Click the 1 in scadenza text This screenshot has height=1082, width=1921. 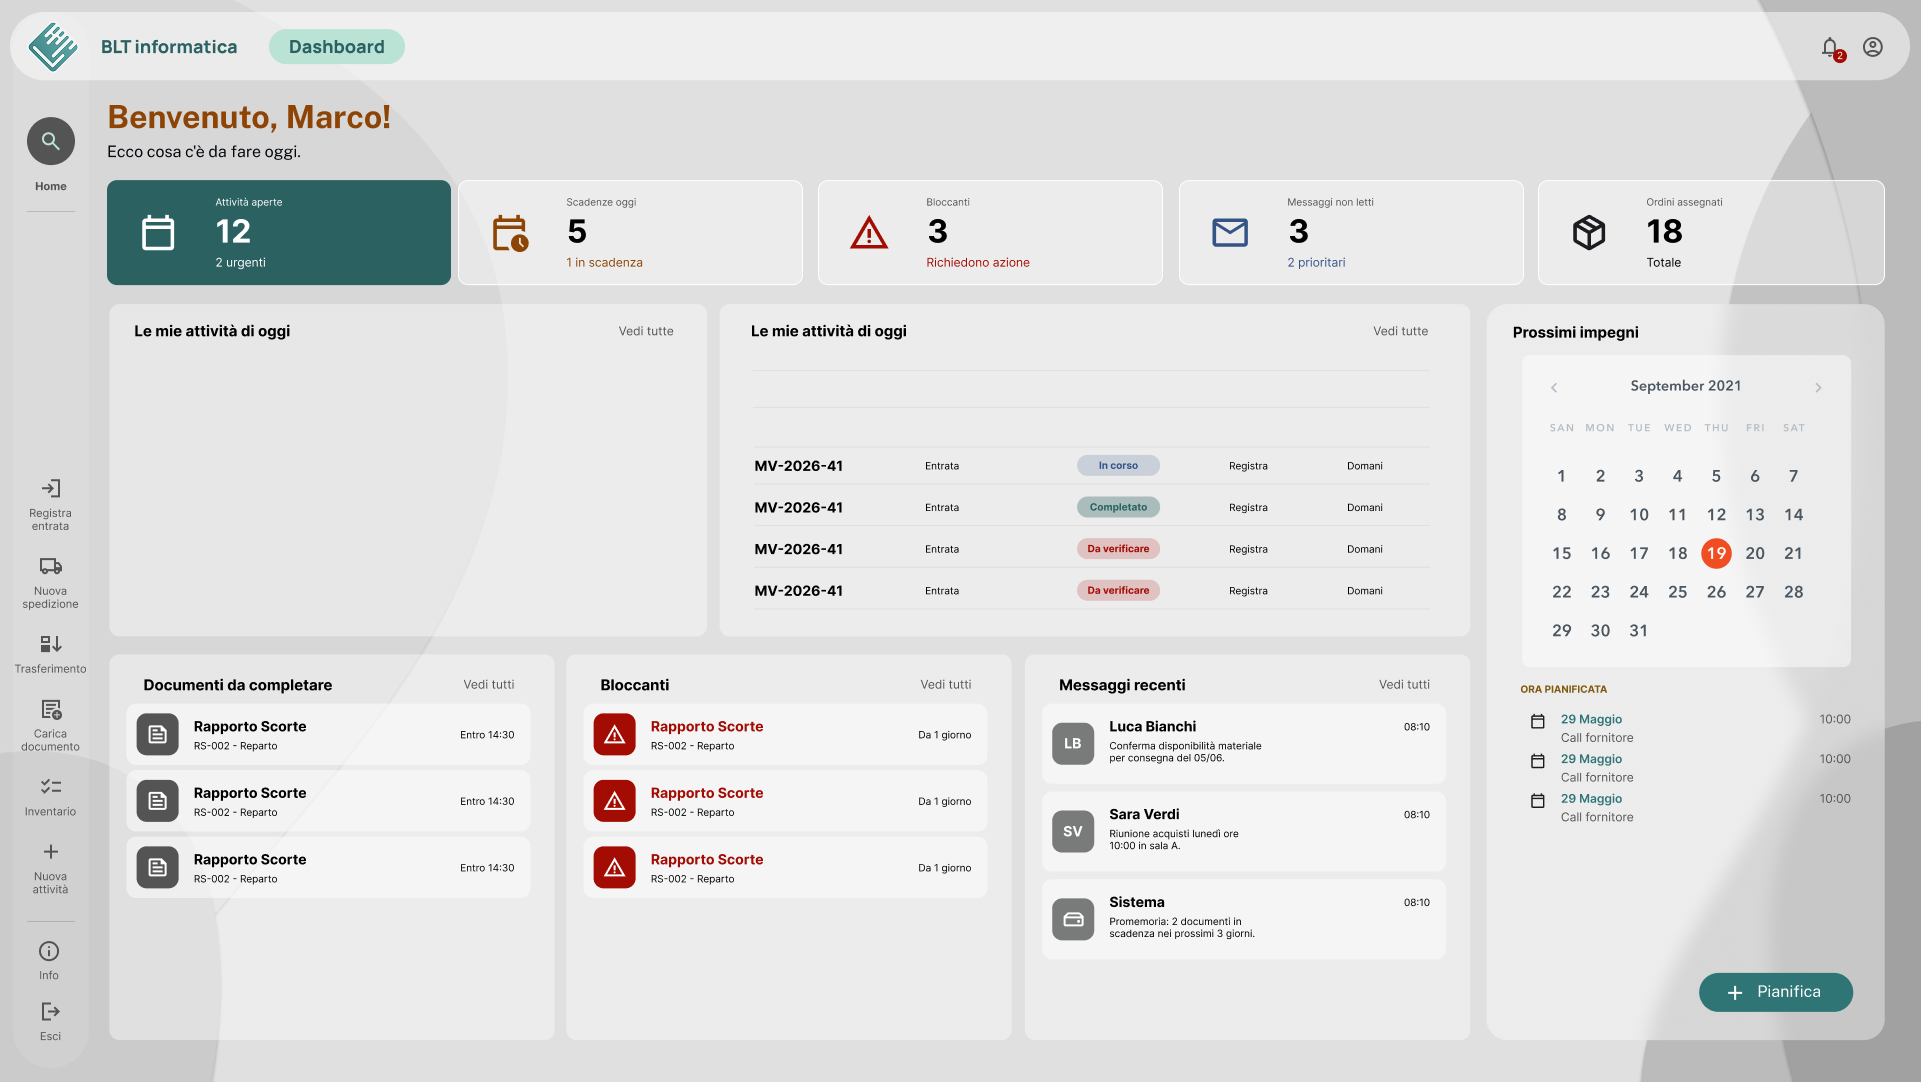point(604,263)
